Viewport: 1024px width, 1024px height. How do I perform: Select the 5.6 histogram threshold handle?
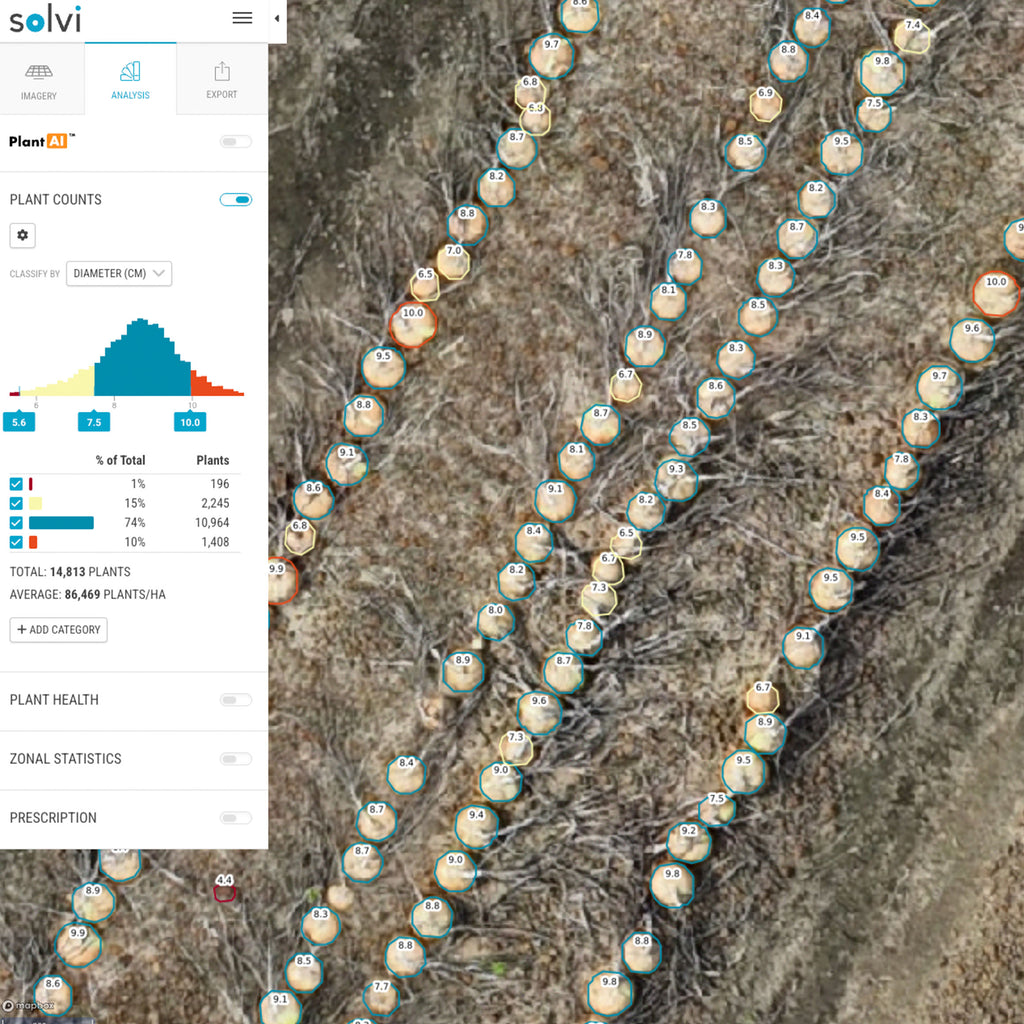[19, 422]
